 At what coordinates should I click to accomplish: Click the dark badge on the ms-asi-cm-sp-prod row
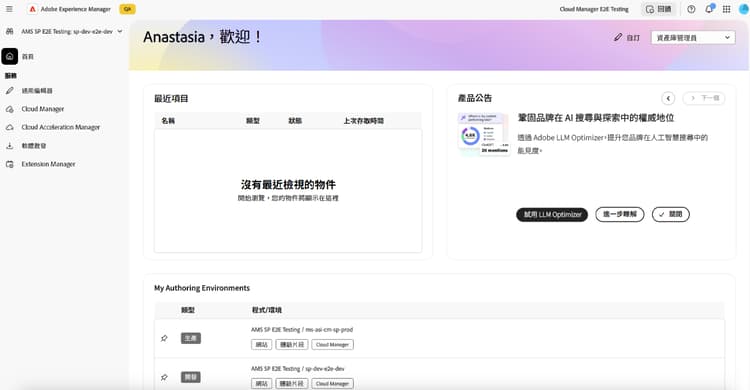coord(191,338)
